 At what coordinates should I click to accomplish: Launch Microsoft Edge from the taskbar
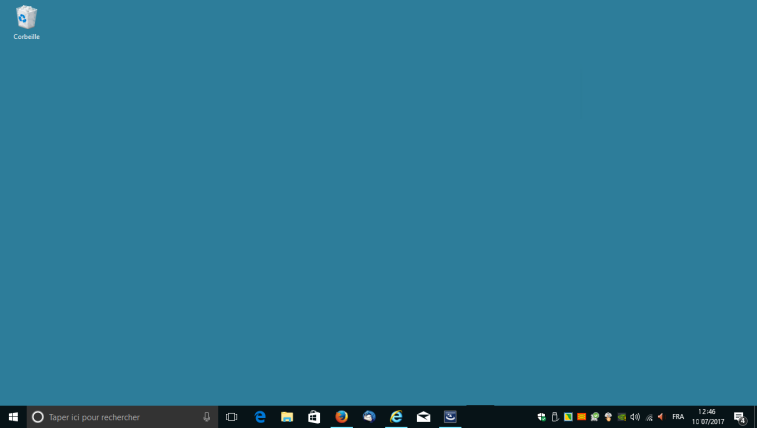(260, 417)
